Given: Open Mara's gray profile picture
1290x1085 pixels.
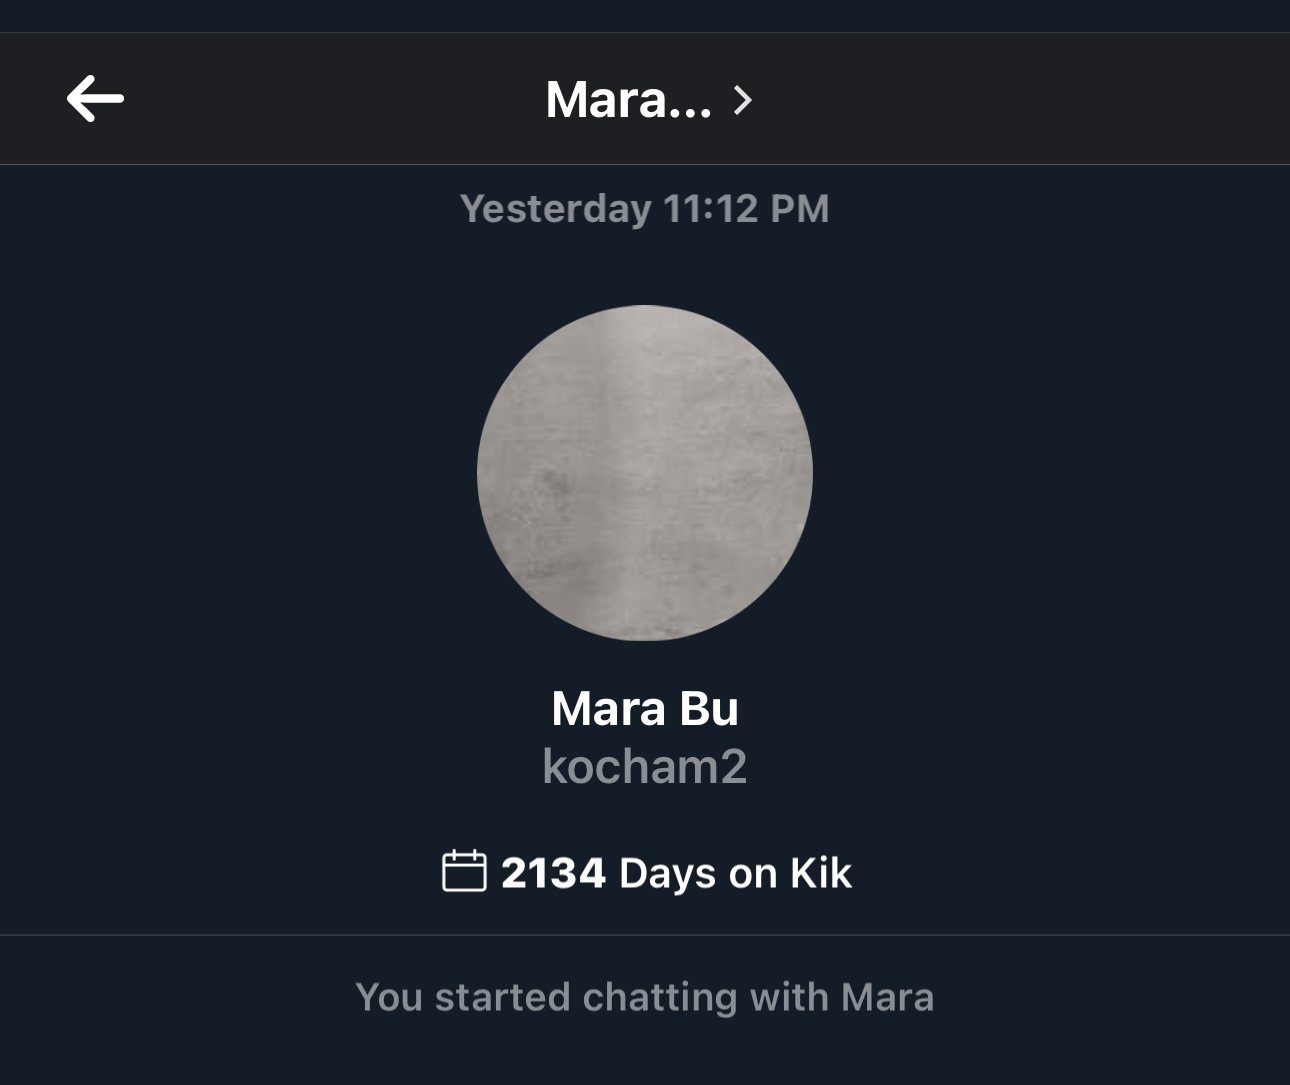Looking at the screenshot, I should (645, 472).
